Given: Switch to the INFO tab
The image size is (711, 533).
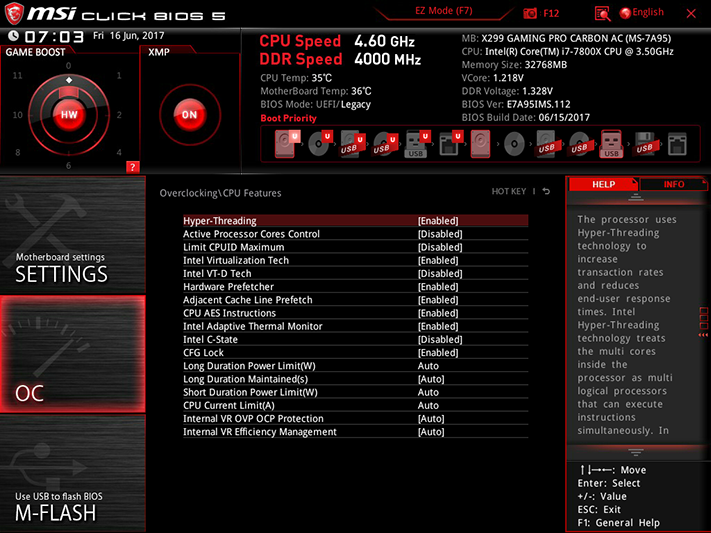Looking at the screenshot, I should click(673, 184).
